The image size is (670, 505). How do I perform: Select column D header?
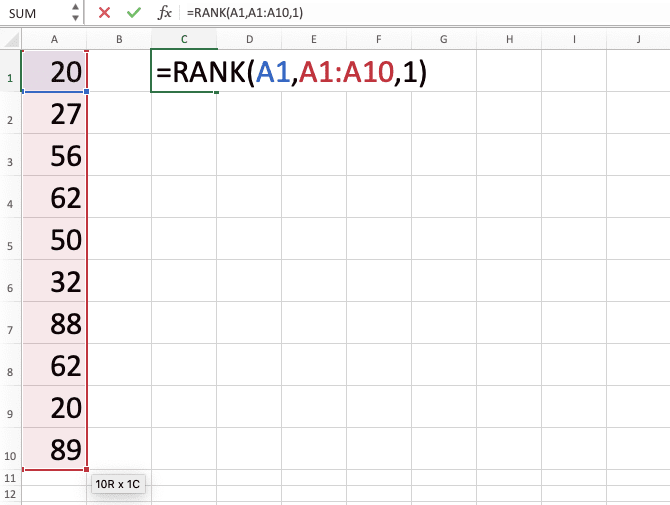249,39
